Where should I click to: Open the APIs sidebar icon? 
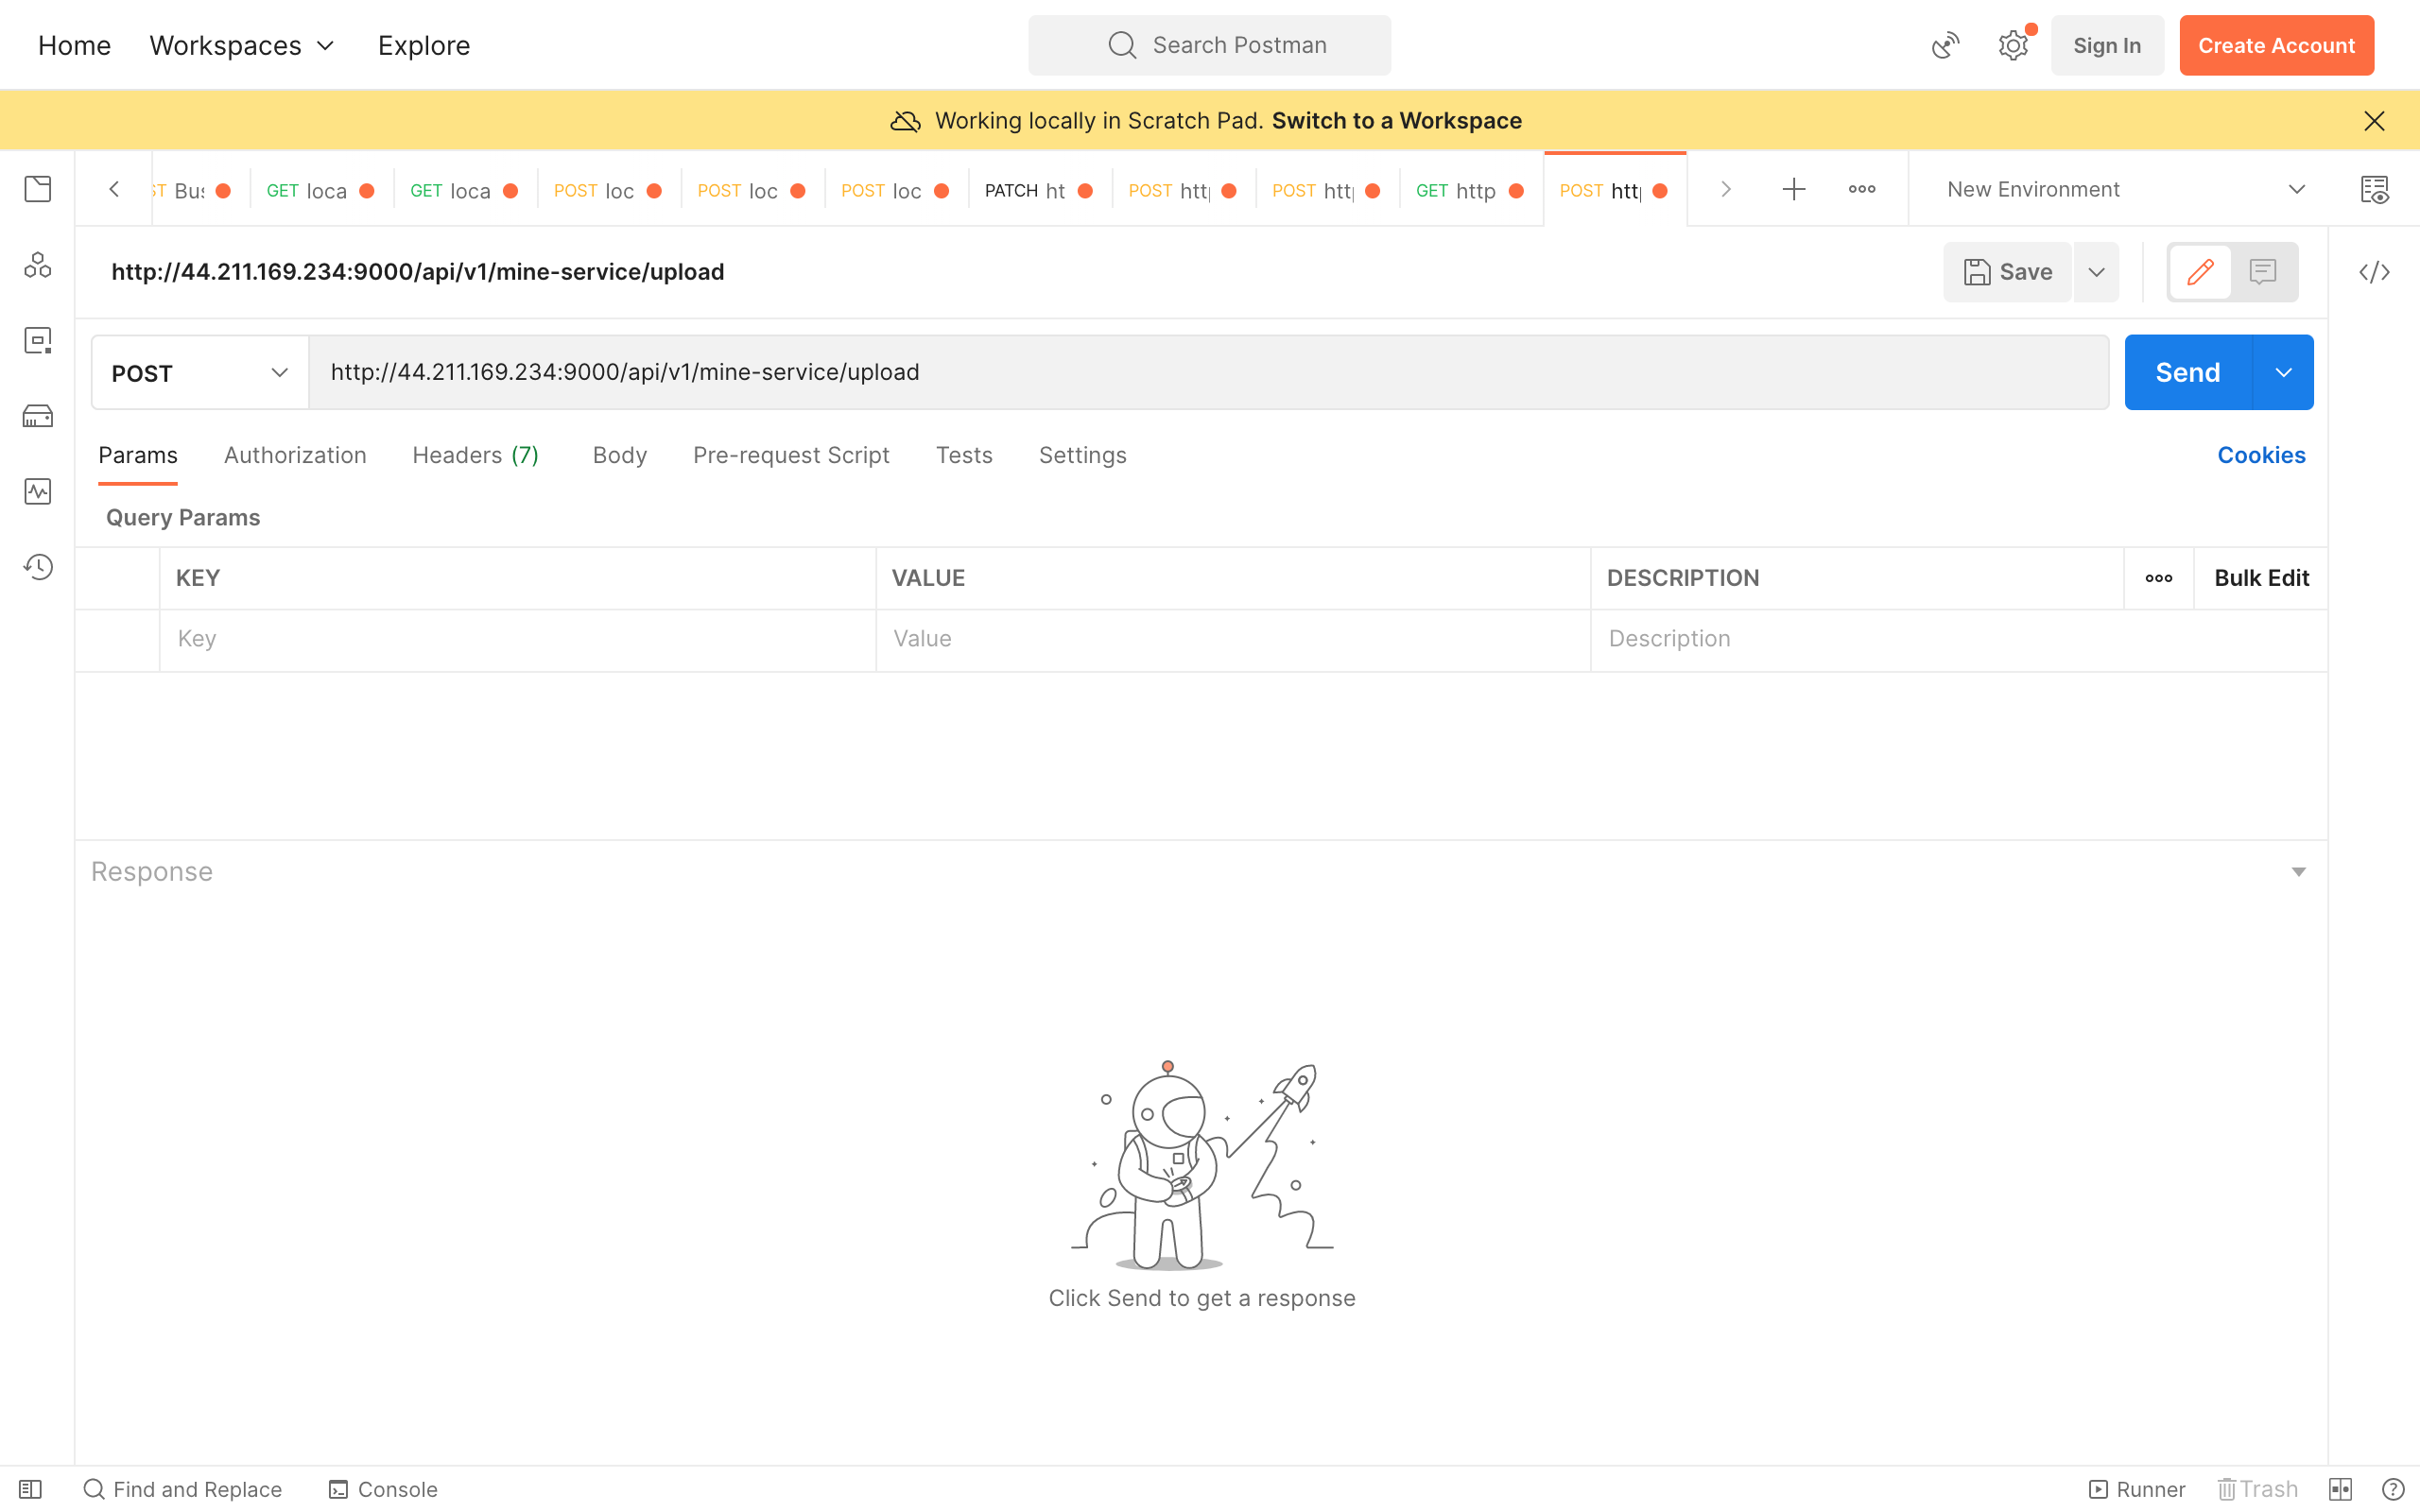point(38,265)
